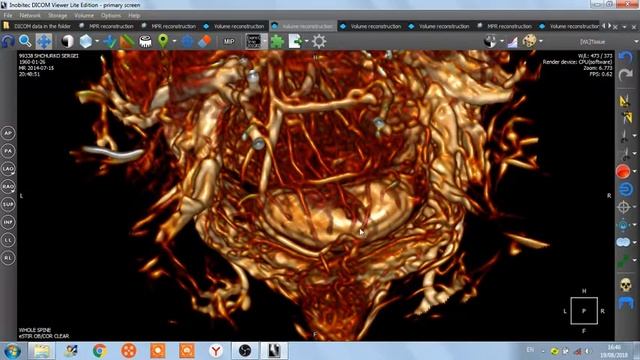Open the opacity ramp transfer function icon
640x360 pixels.
[x=513, y=41]
